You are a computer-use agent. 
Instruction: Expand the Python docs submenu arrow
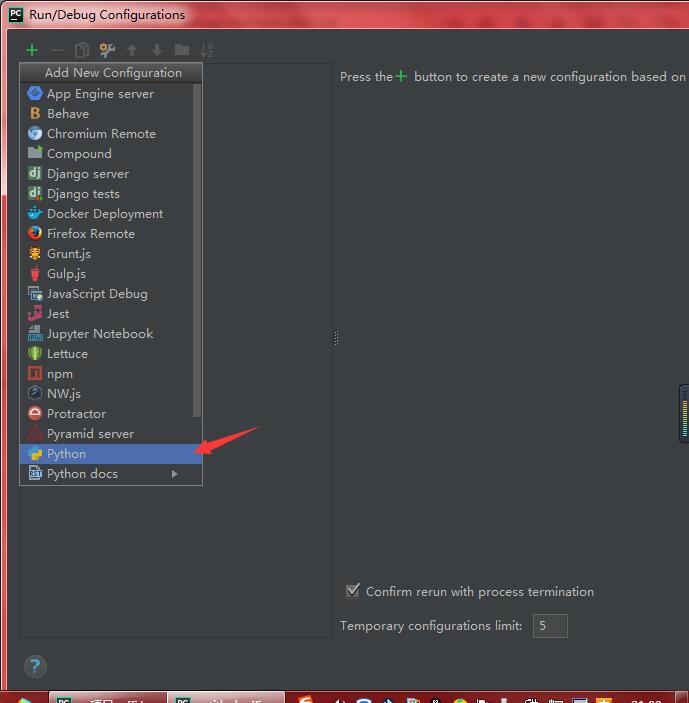175,473
